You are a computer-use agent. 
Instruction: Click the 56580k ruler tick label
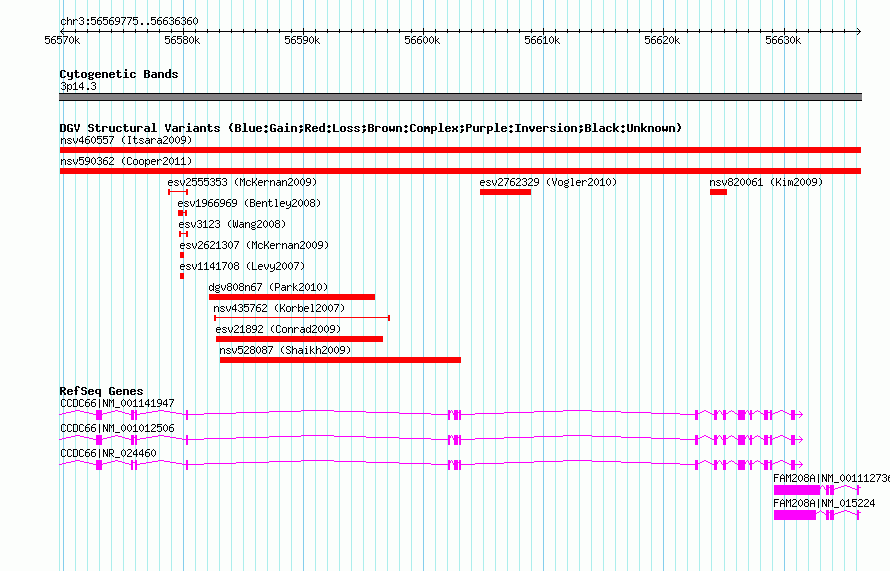pos(182,40)
